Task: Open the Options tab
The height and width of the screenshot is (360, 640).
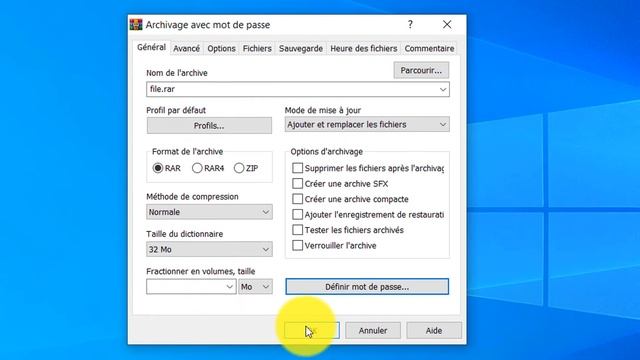Action: [x=221, y=49]
